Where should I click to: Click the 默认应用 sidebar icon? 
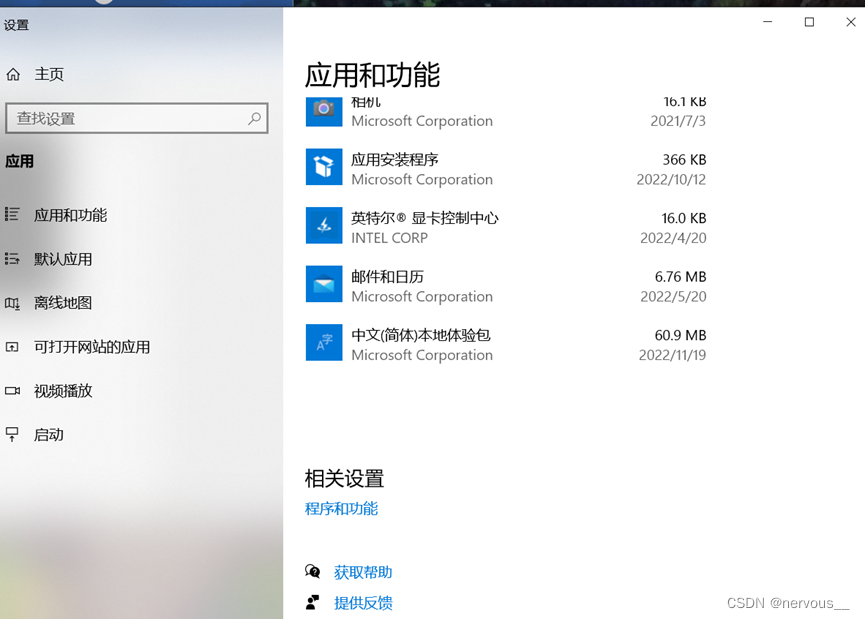12,258
